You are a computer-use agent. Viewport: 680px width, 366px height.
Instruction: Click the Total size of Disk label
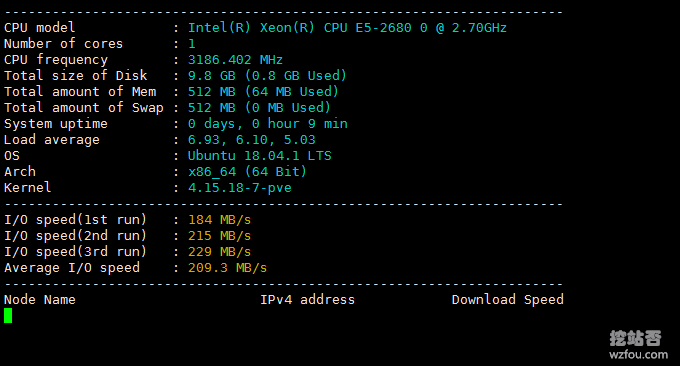(75, 76)
